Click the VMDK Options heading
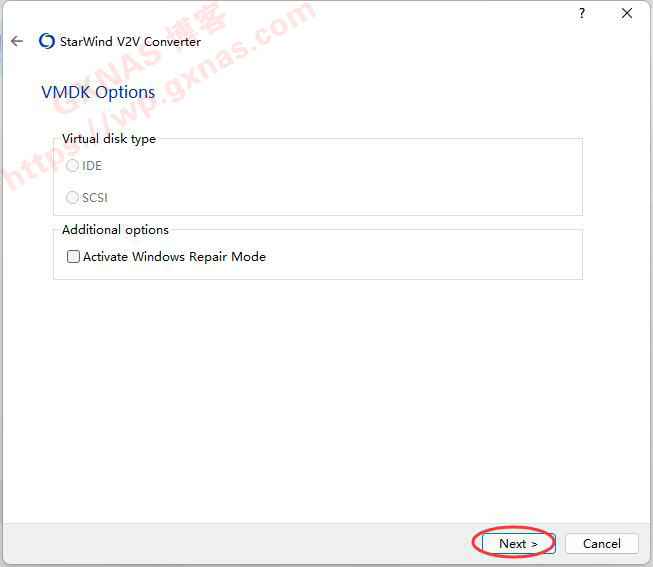 (98, 92)
